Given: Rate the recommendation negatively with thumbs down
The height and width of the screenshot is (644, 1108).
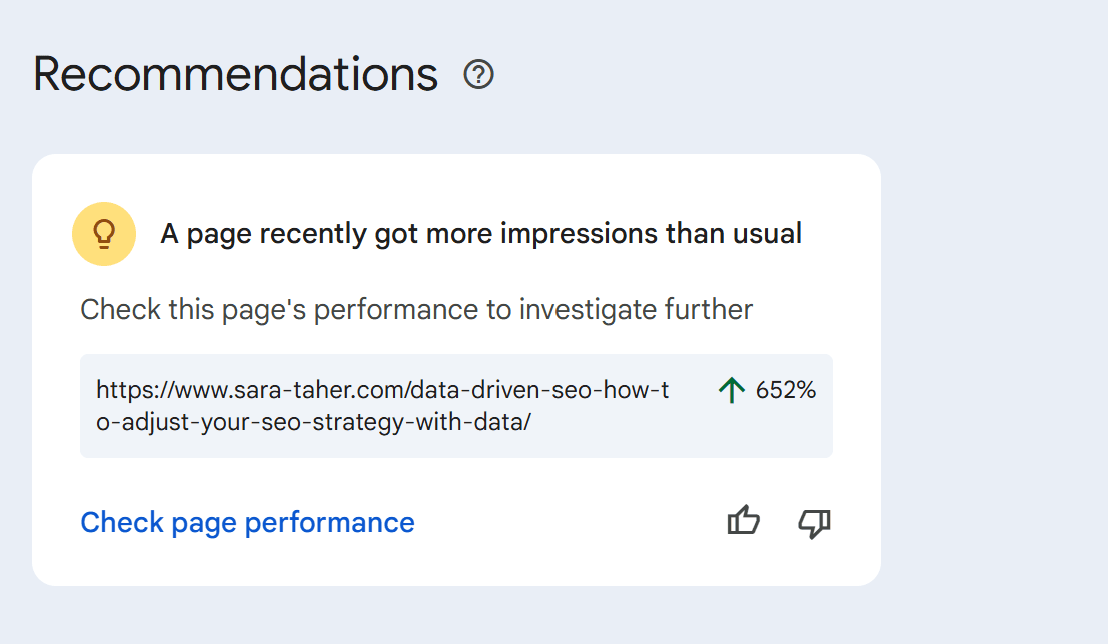Looking at the screenshot, I should [x=814, y=522].
